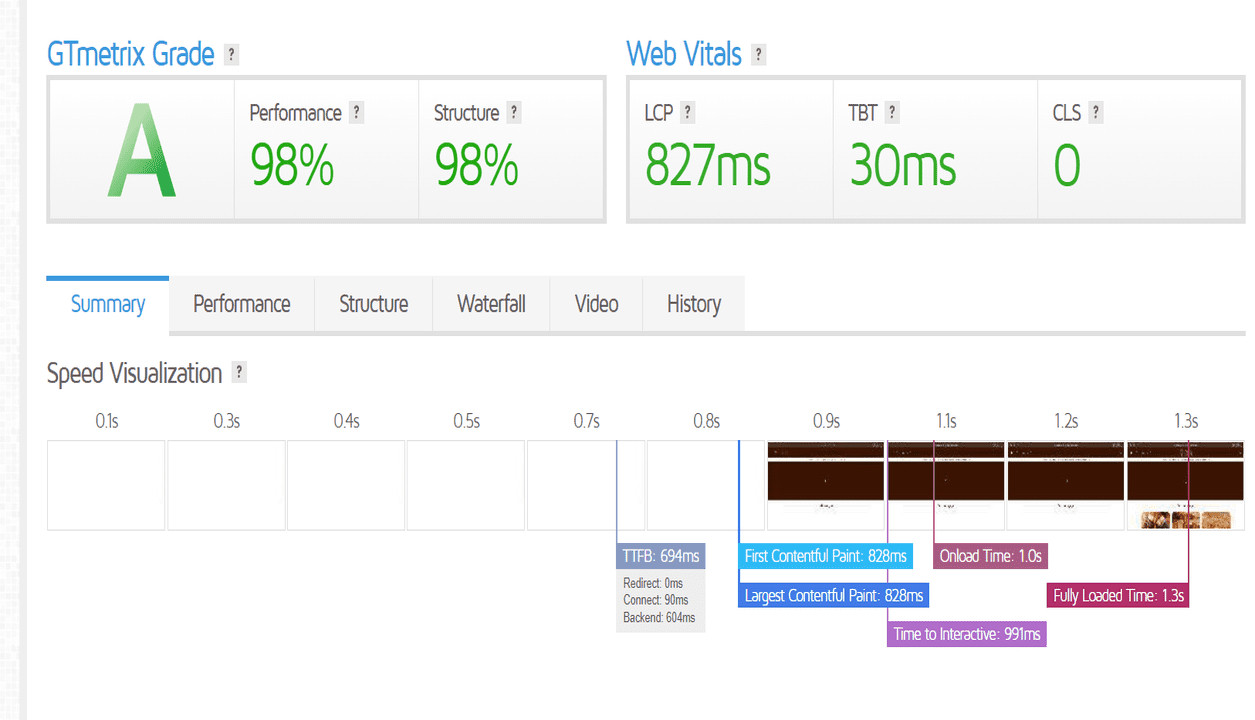This screenshot has width=1255, height=720.
Task: Click Time to Interactive: 991ms label
Action: point(967,634)
